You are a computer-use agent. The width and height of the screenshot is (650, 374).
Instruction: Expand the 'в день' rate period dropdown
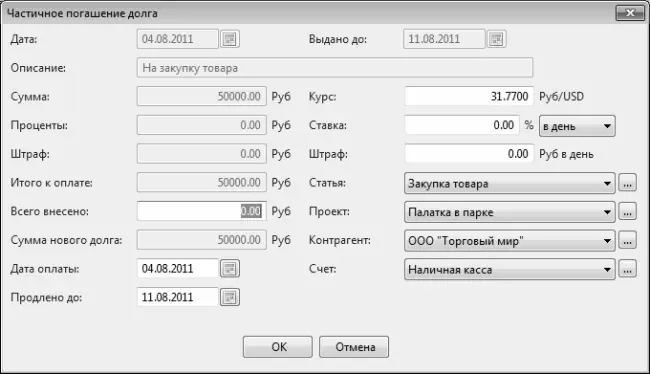577,126
